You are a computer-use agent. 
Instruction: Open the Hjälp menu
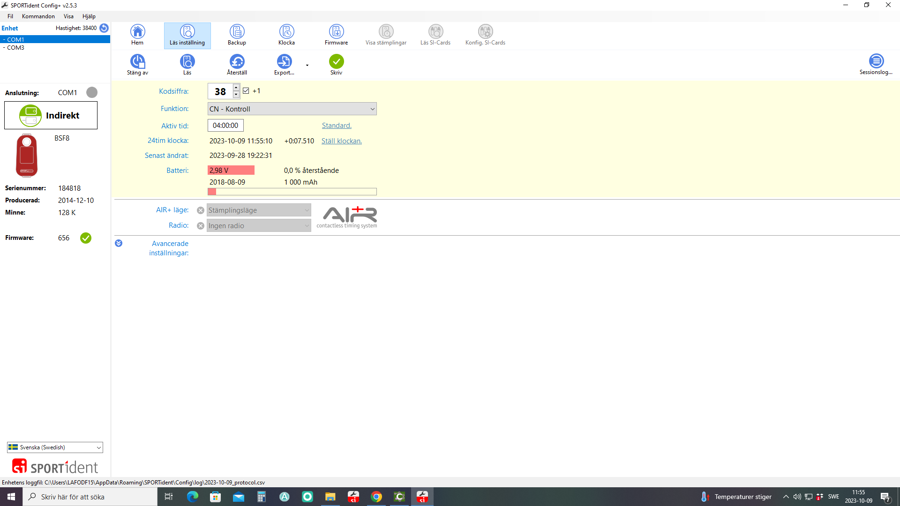click(x=88, y=17)
